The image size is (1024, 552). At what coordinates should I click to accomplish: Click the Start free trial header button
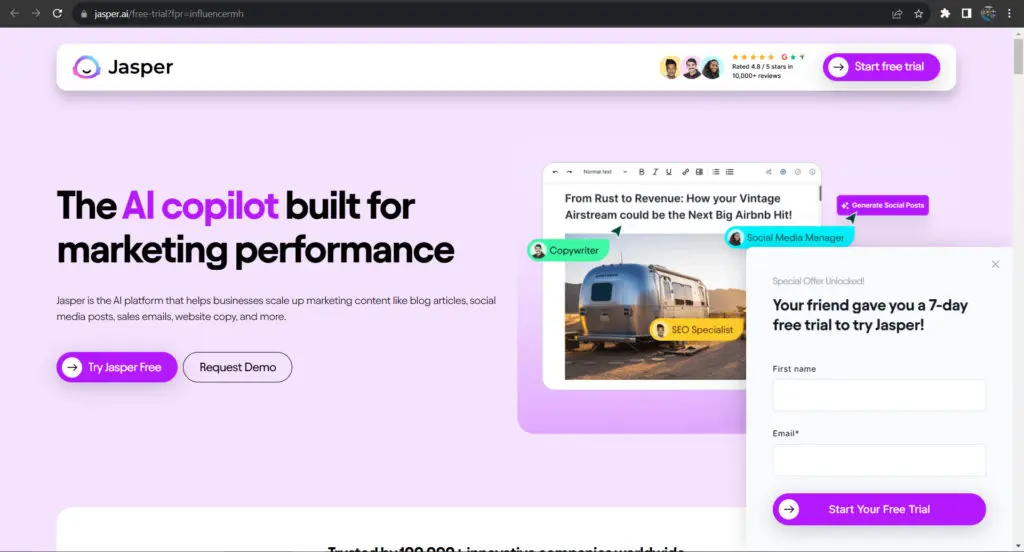coord(881,67)
